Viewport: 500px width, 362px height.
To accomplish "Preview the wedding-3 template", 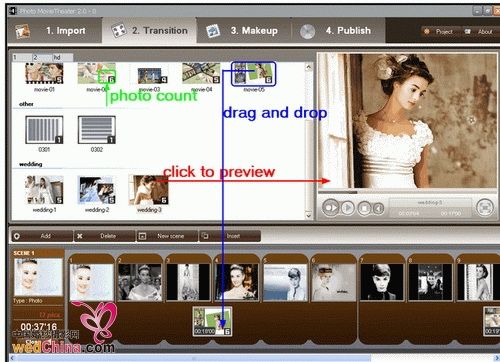I will coord(149,190).
